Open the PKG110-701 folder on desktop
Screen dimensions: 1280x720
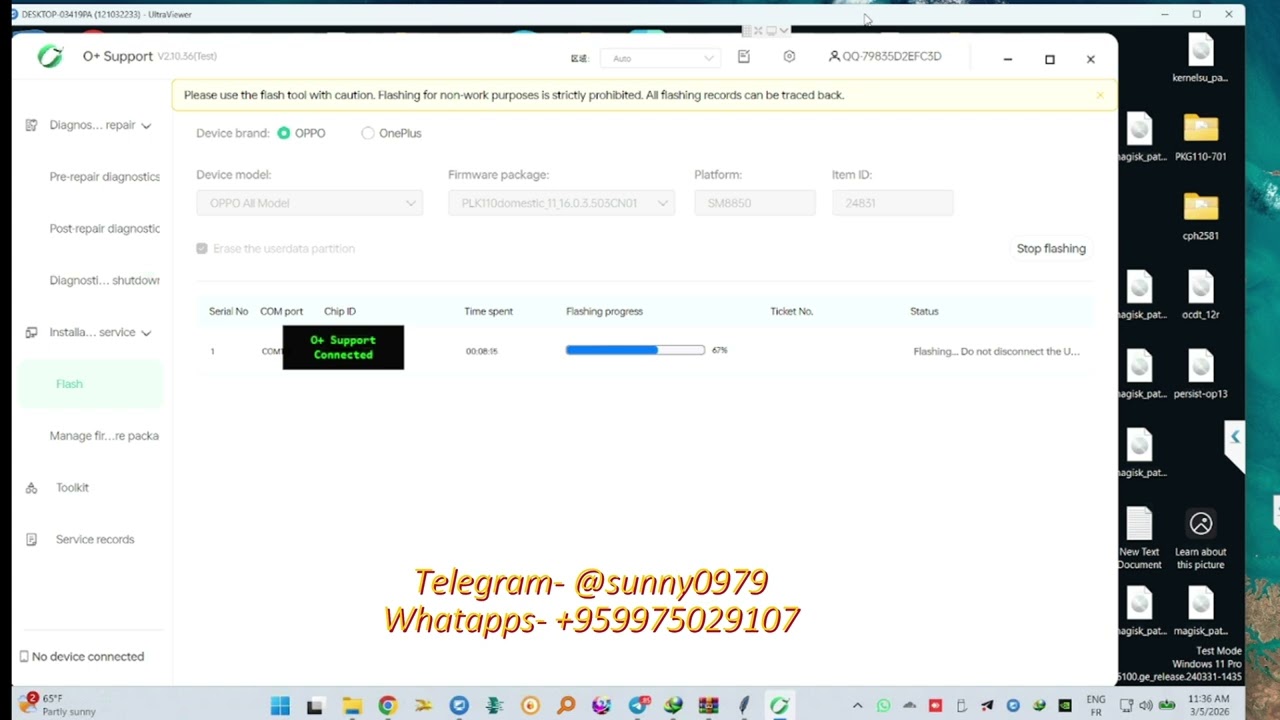tap(1200, 138)
